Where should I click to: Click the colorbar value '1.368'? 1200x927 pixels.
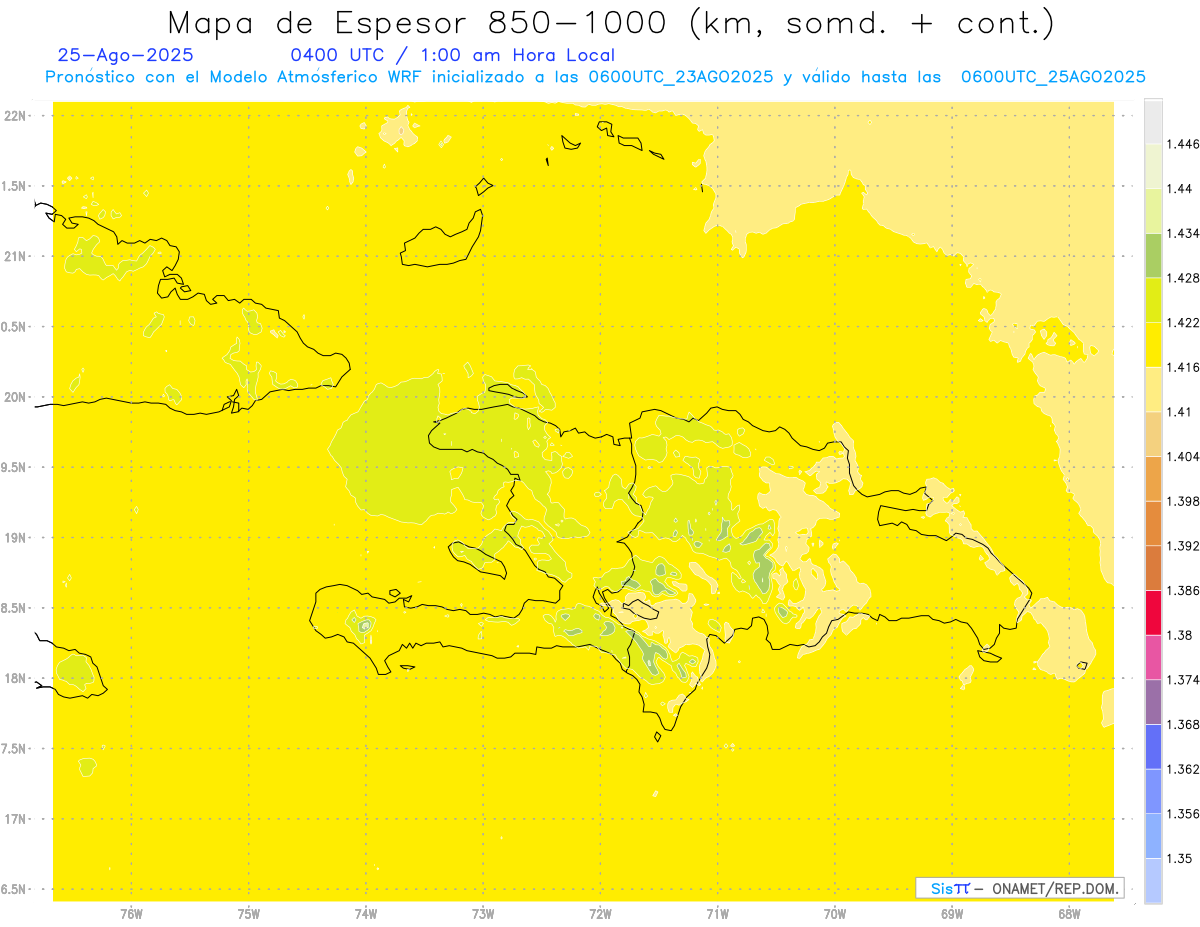point(1183,724)
